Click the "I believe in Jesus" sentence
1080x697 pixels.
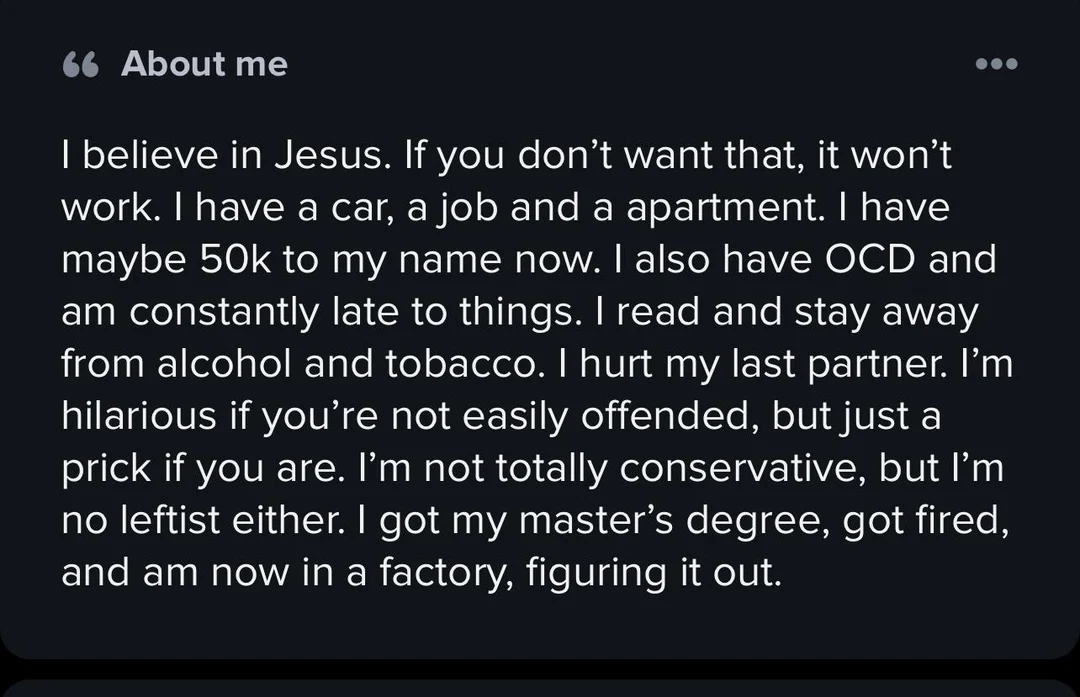(x=217, y=156)
